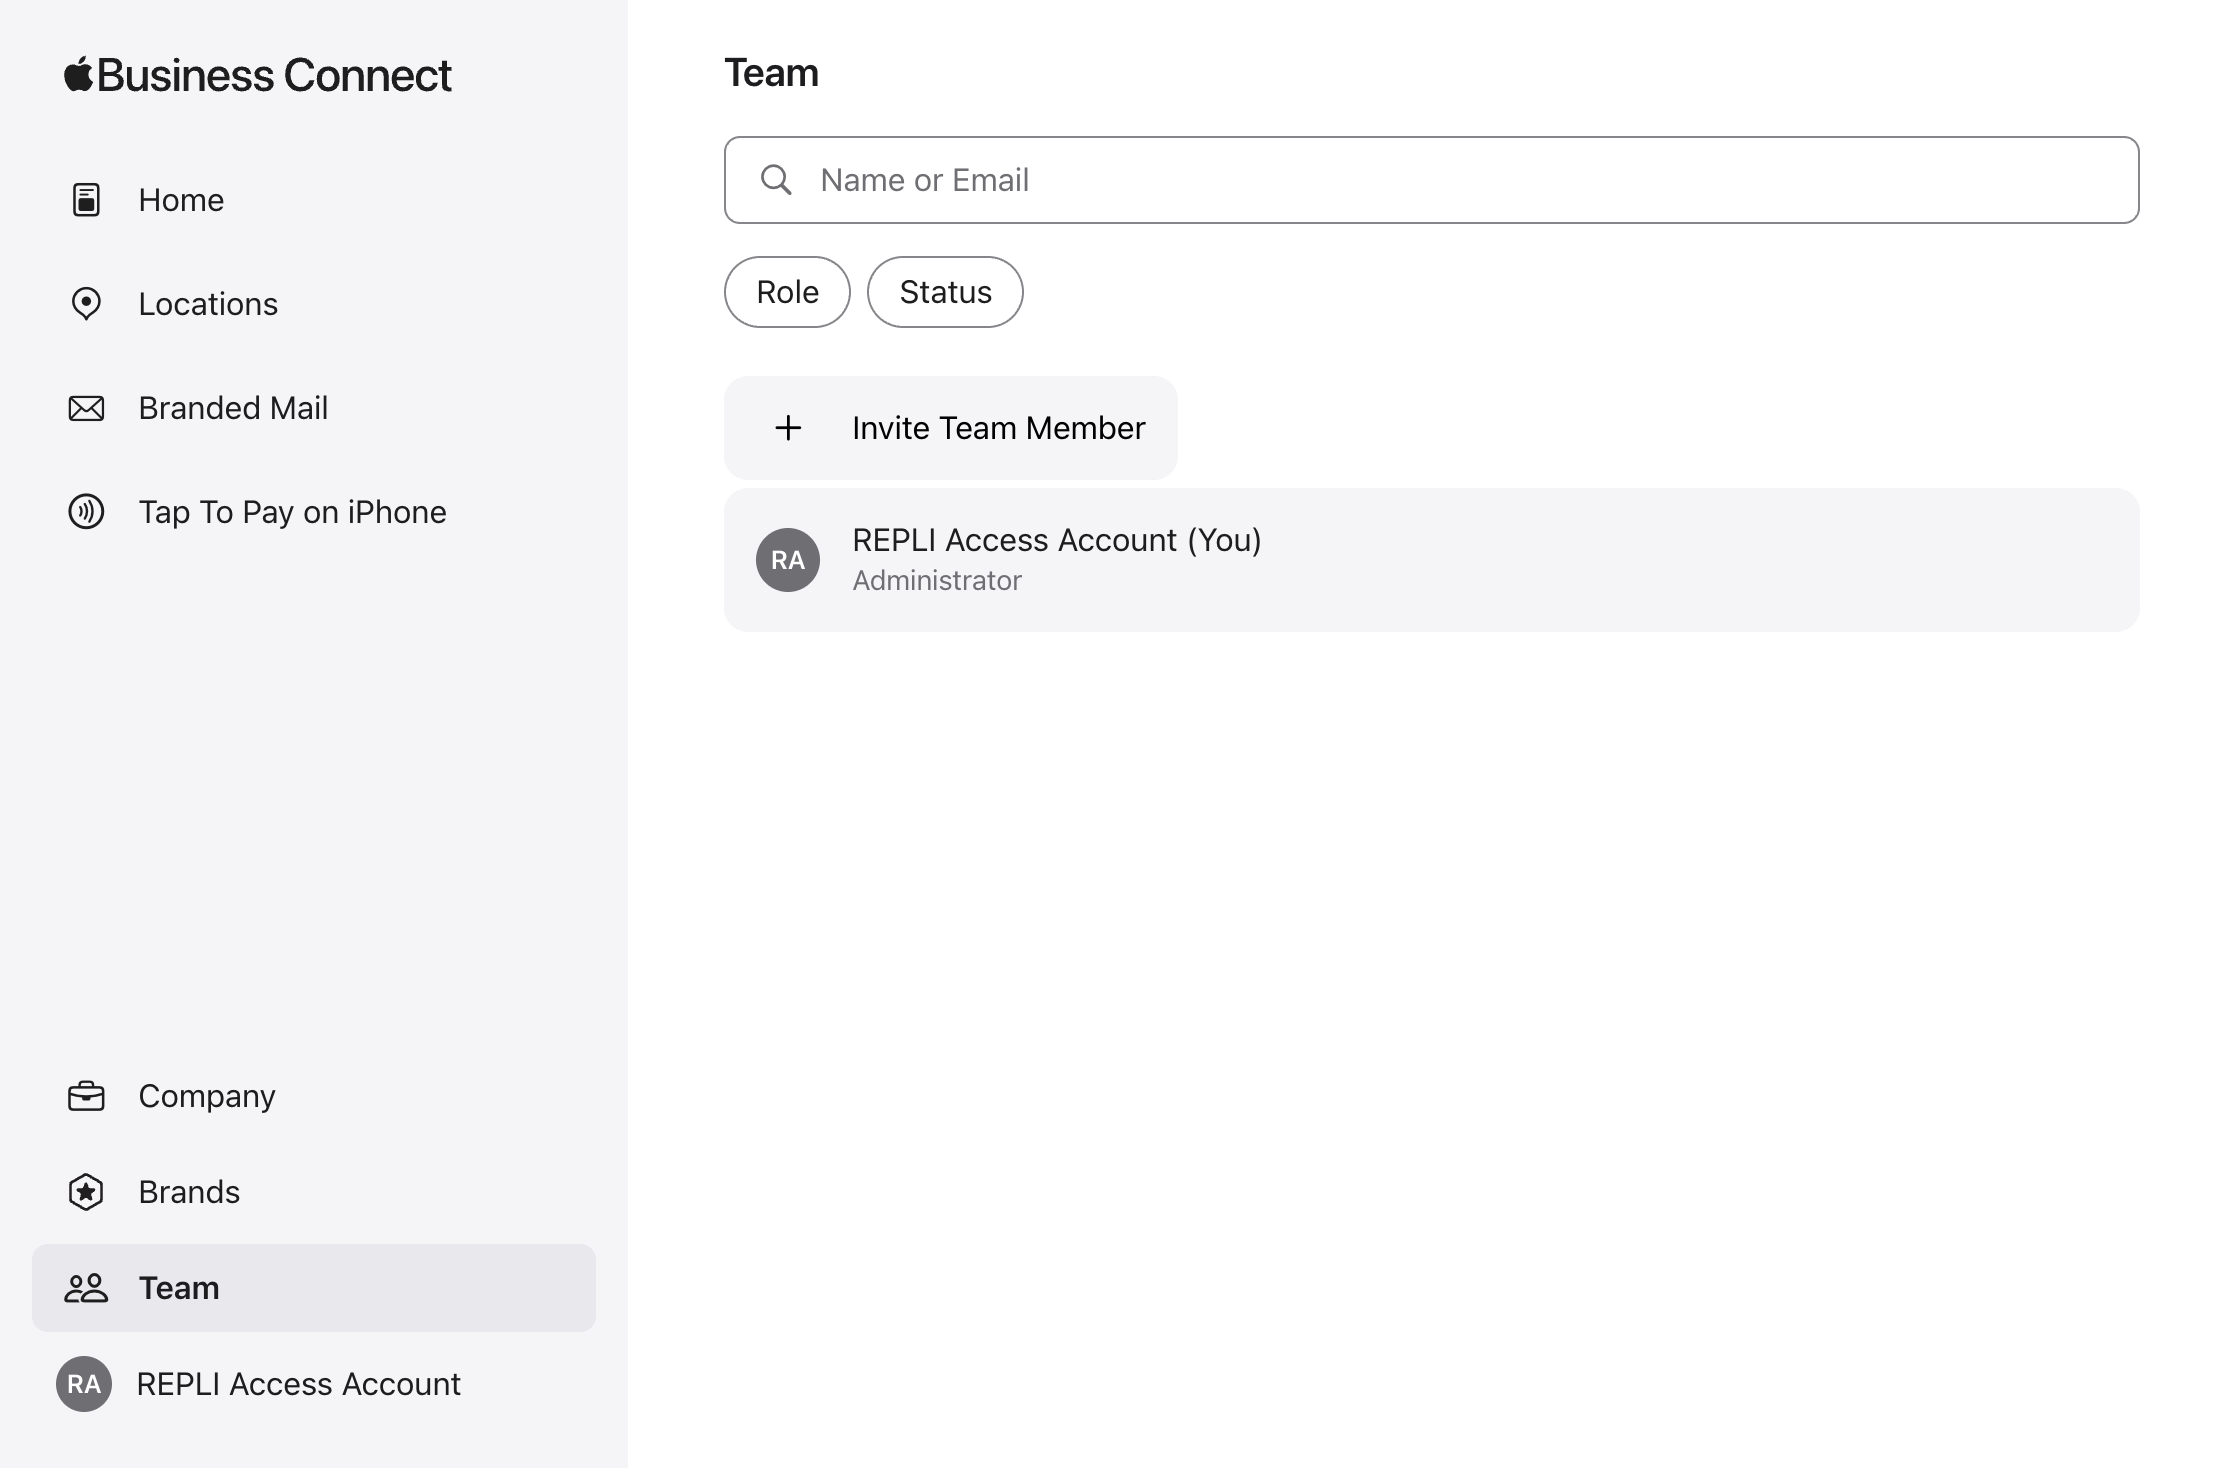Click the Administrator role label

click(937, 581)
